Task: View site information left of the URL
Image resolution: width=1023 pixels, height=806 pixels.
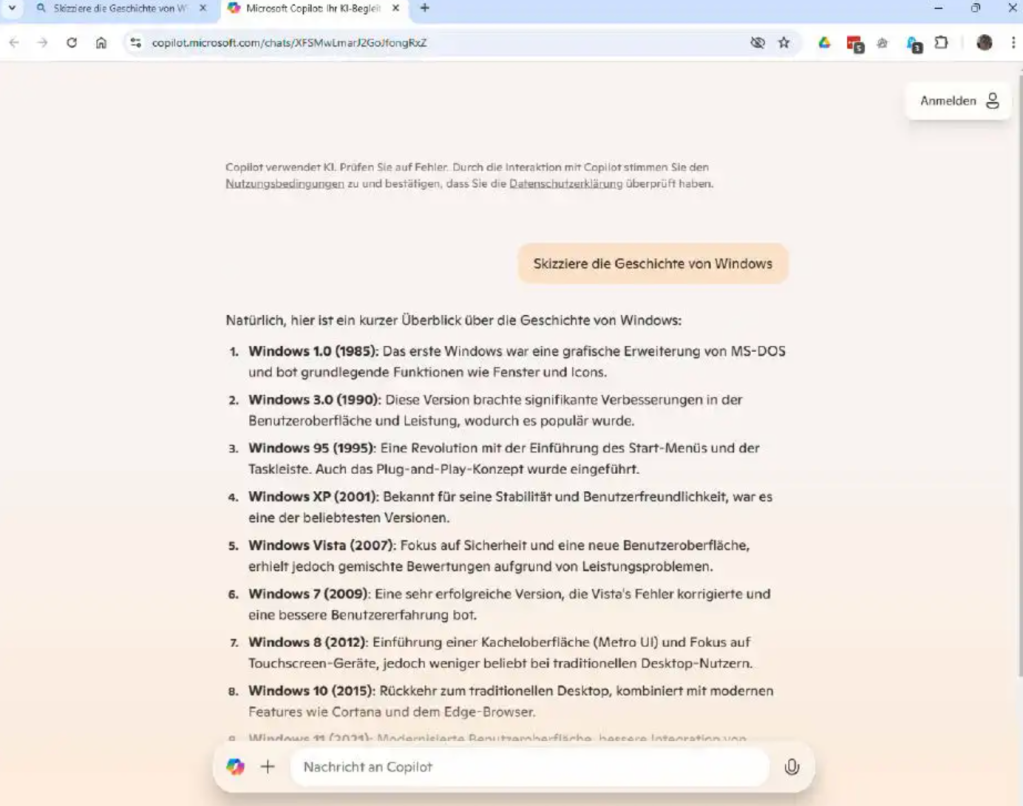Action: pyautogui.click(x=135, y=43)
